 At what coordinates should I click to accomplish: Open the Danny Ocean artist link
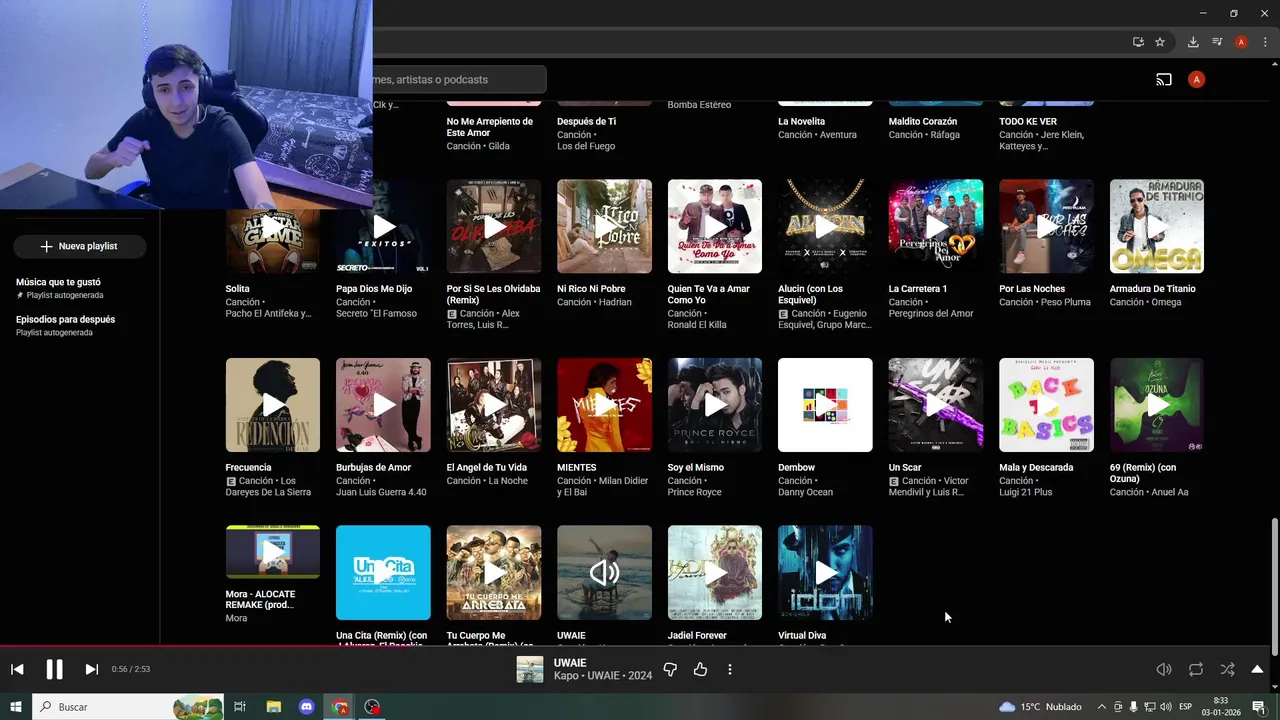805,492
